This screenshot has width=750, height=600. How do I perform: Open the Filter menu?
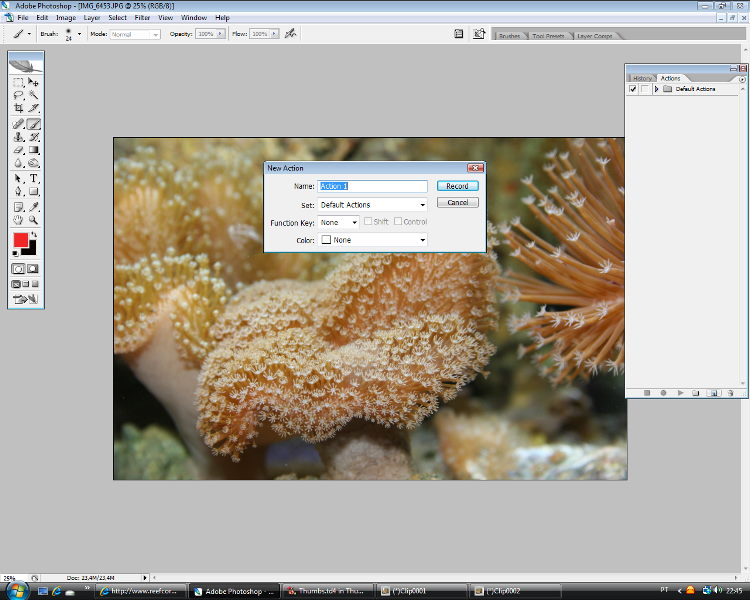(142, 18)
